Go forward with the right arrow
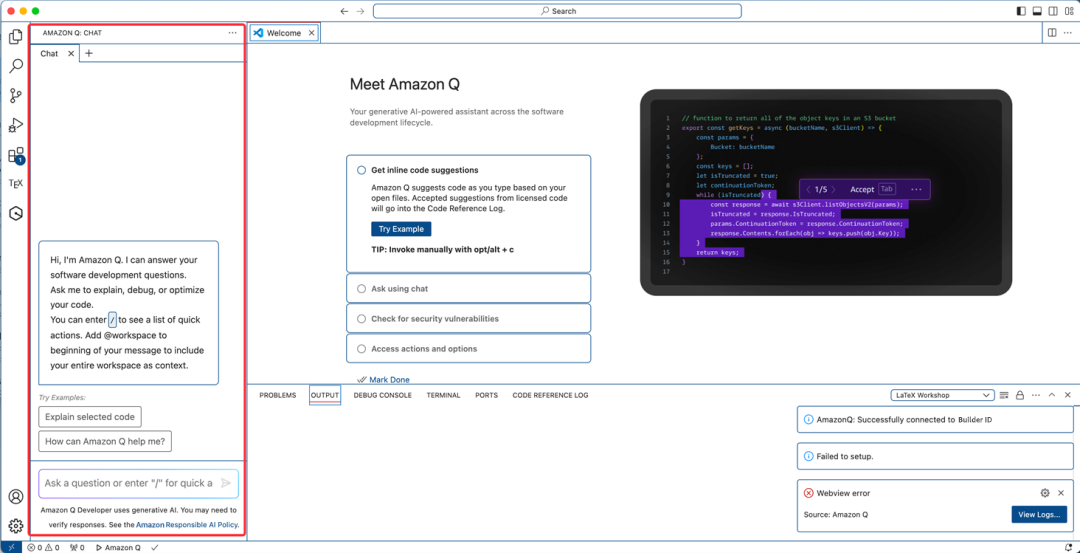Image resolution: width=1080 pixels, height=553 pixels. [360, 11]
